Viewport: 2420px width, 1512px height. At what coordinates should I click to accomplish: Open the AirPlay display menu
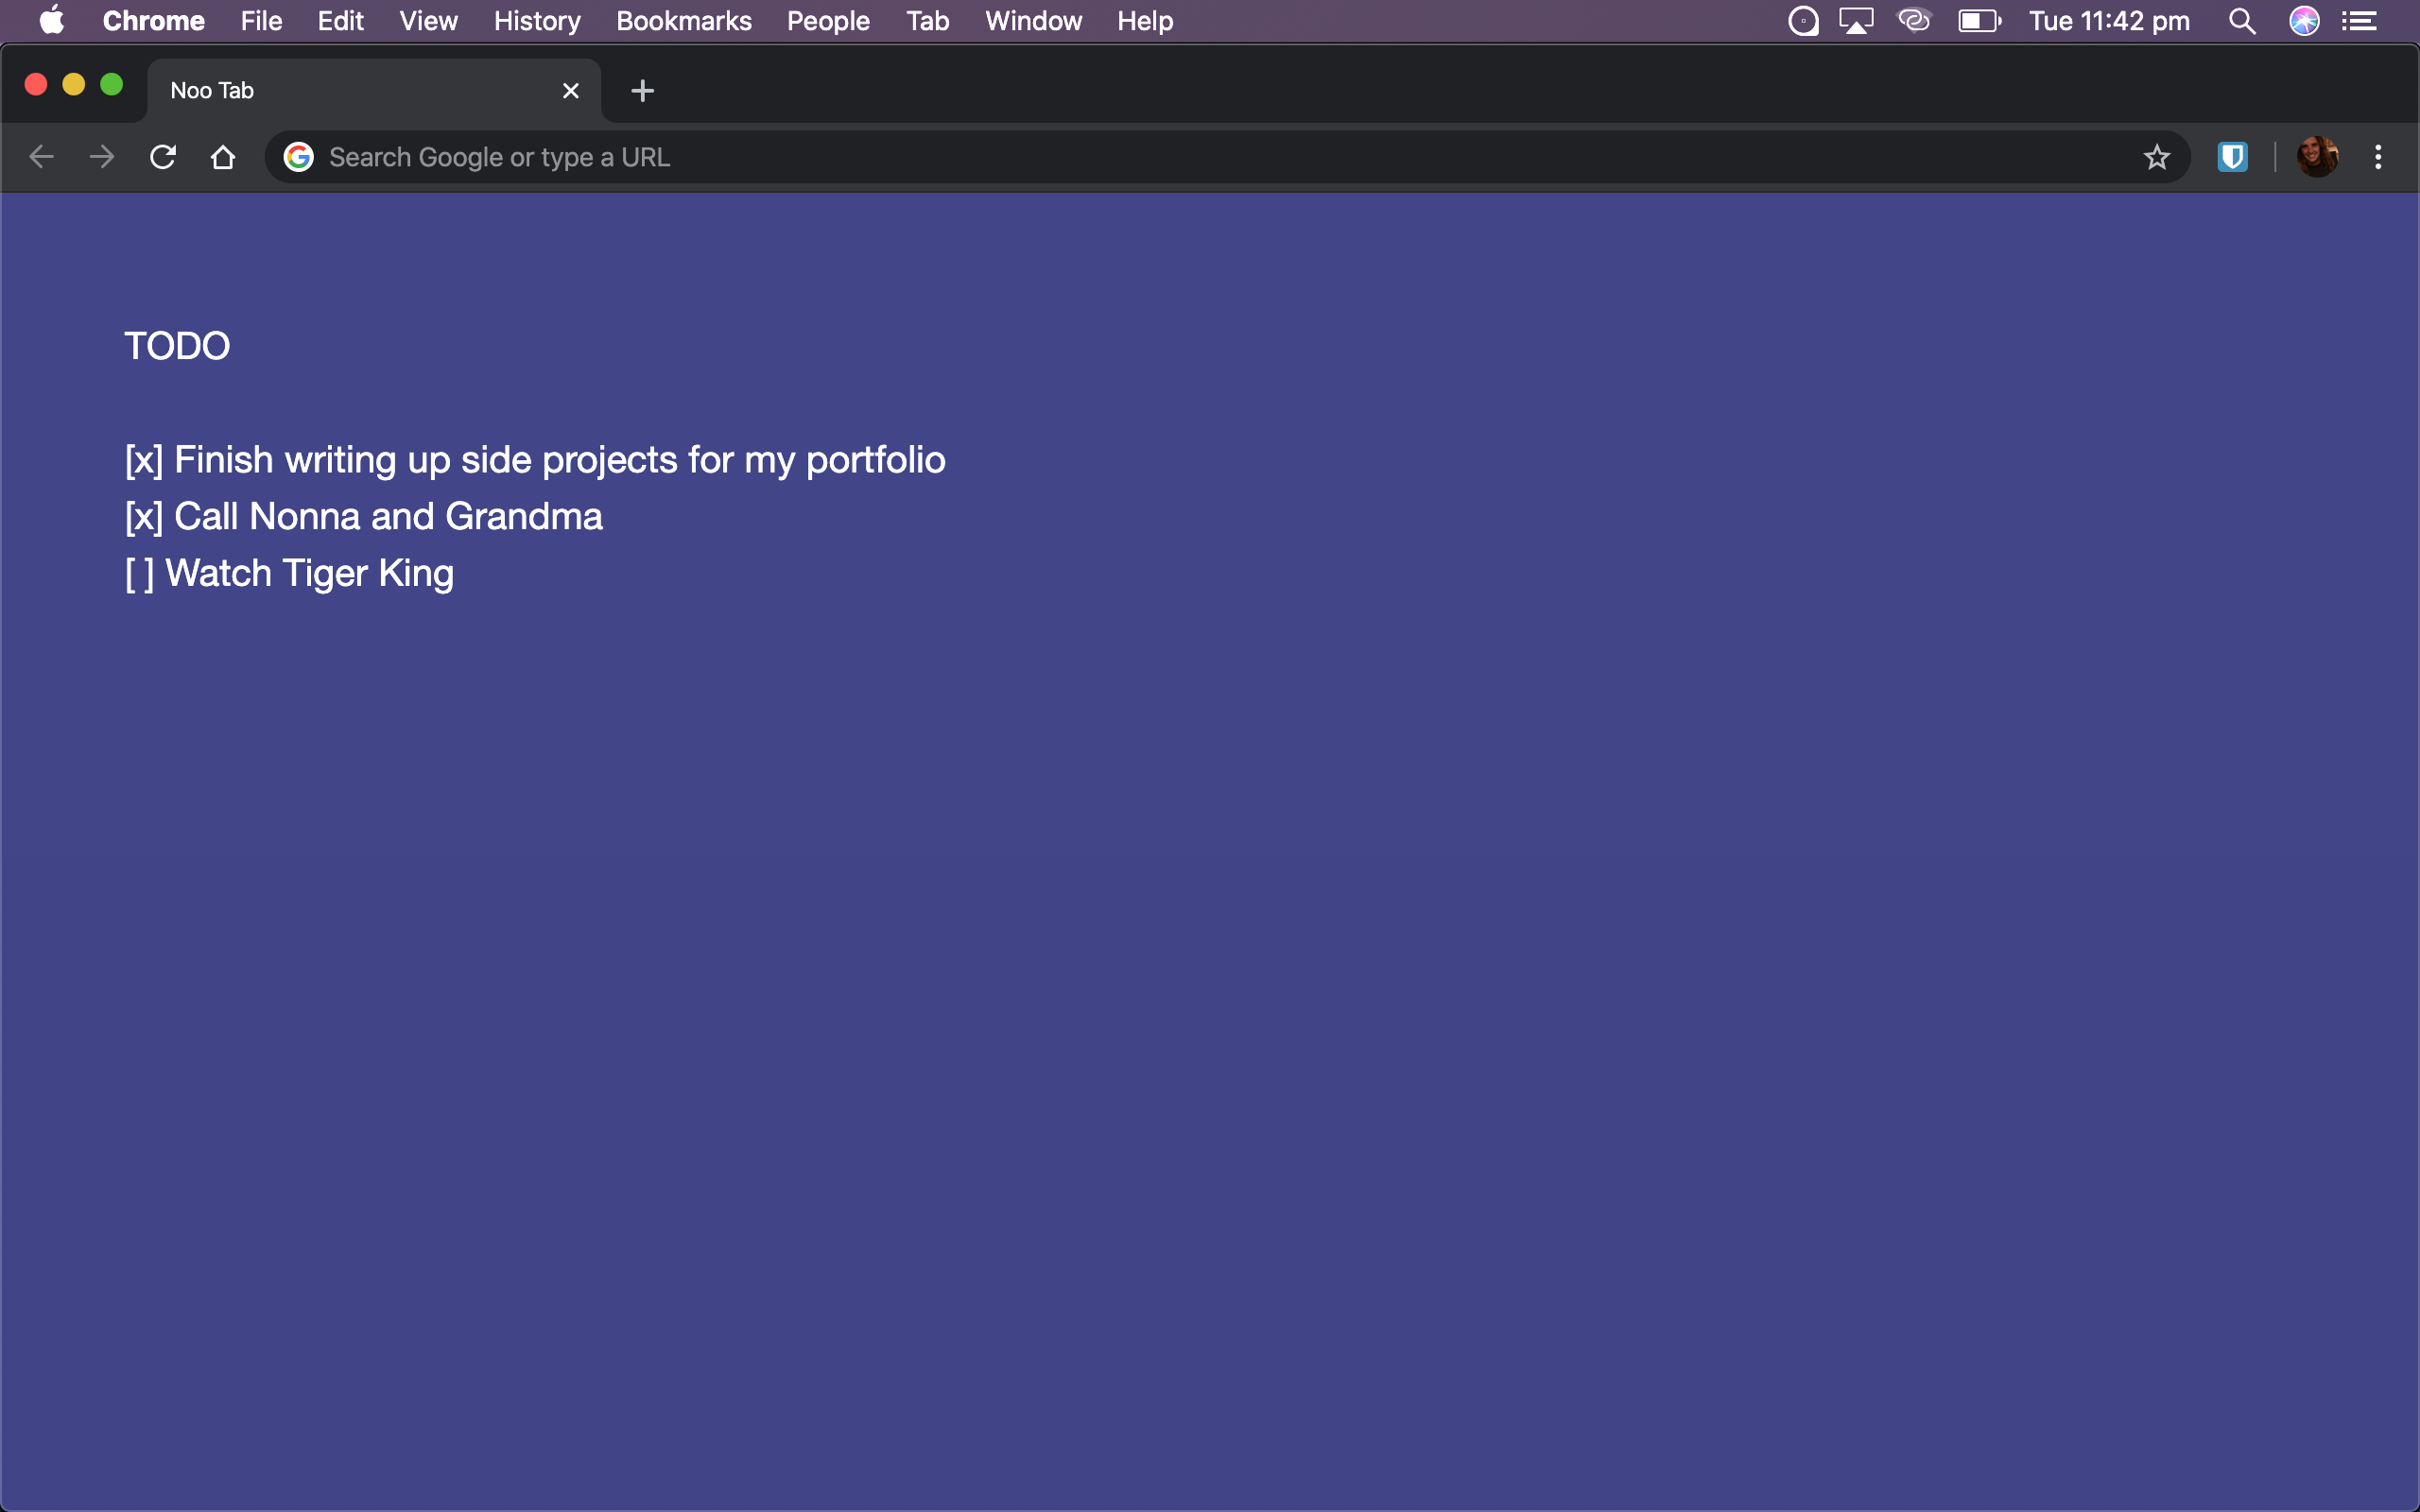pyautogui.click(x=1856, y=21)
